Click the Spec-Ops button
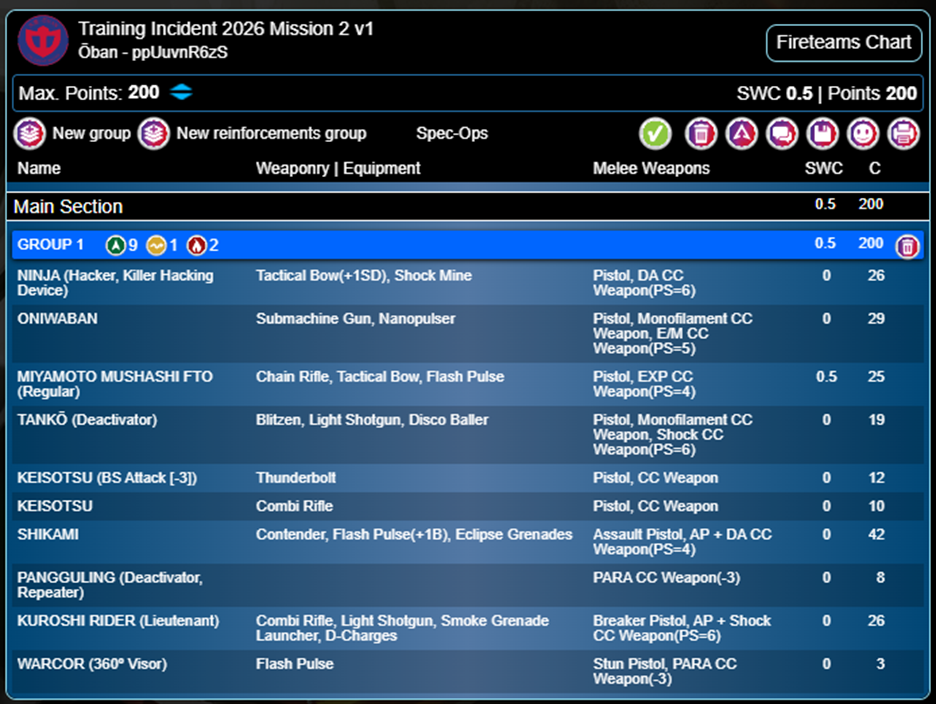 coord(452,133)
